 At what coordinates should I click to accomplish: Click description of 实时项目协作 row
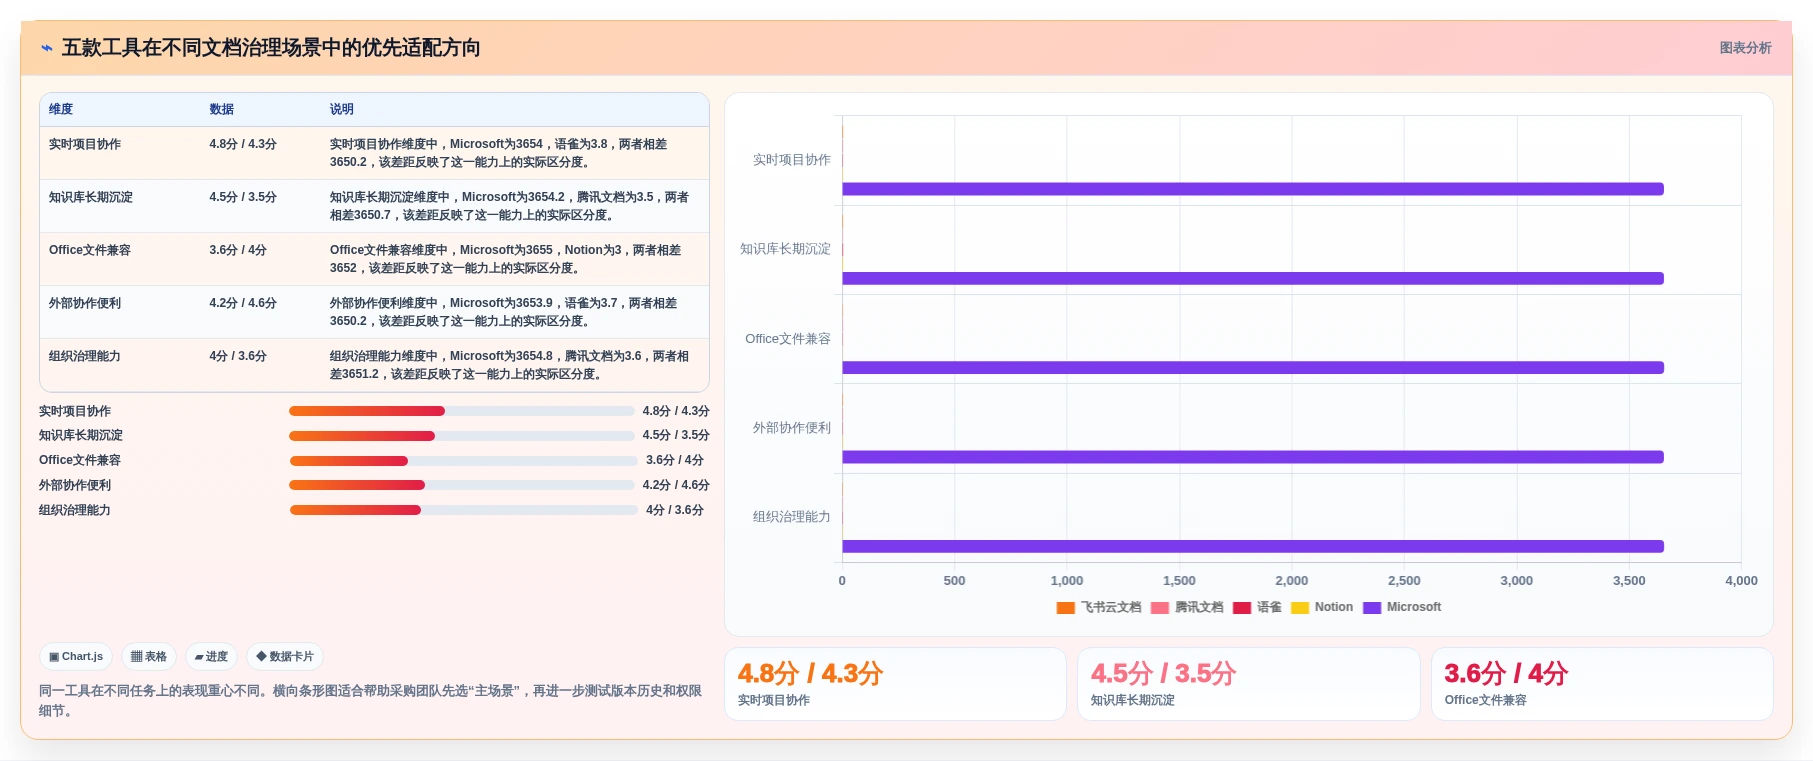point(499,153)
